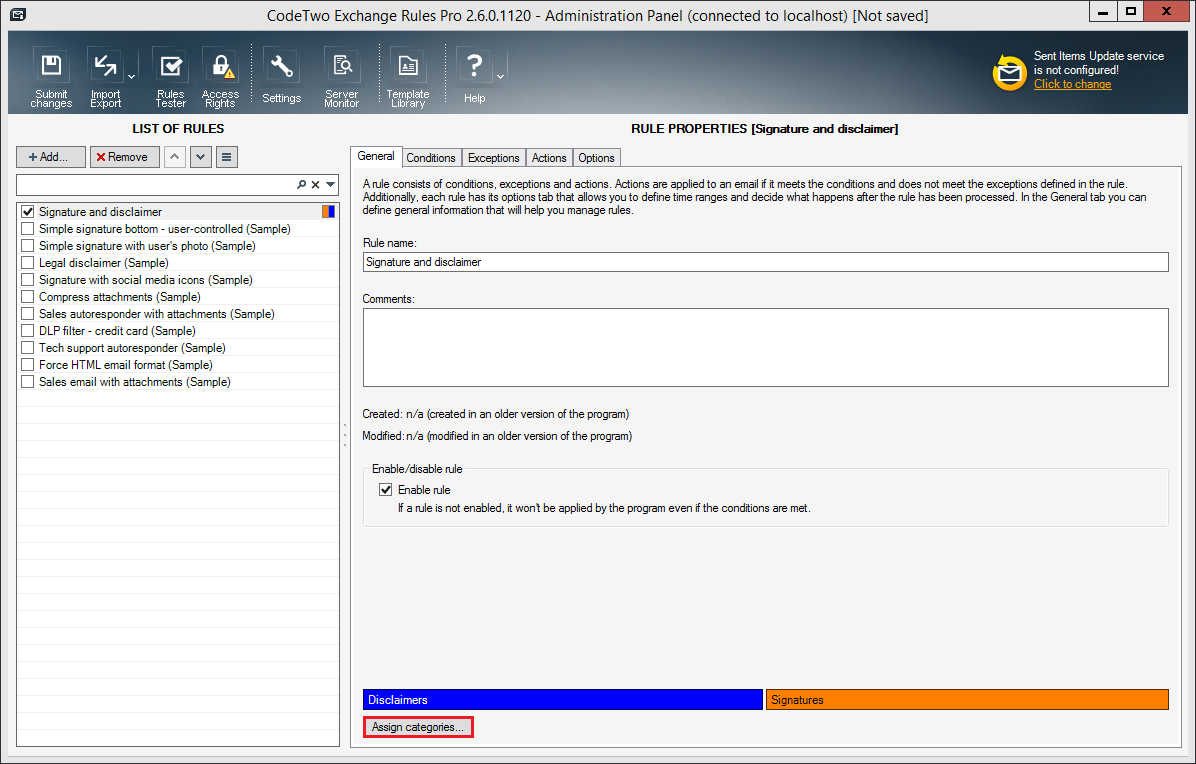1196x764 pixels.
Task: Switch to the Actions tab
Action: [x=549, y=158]
